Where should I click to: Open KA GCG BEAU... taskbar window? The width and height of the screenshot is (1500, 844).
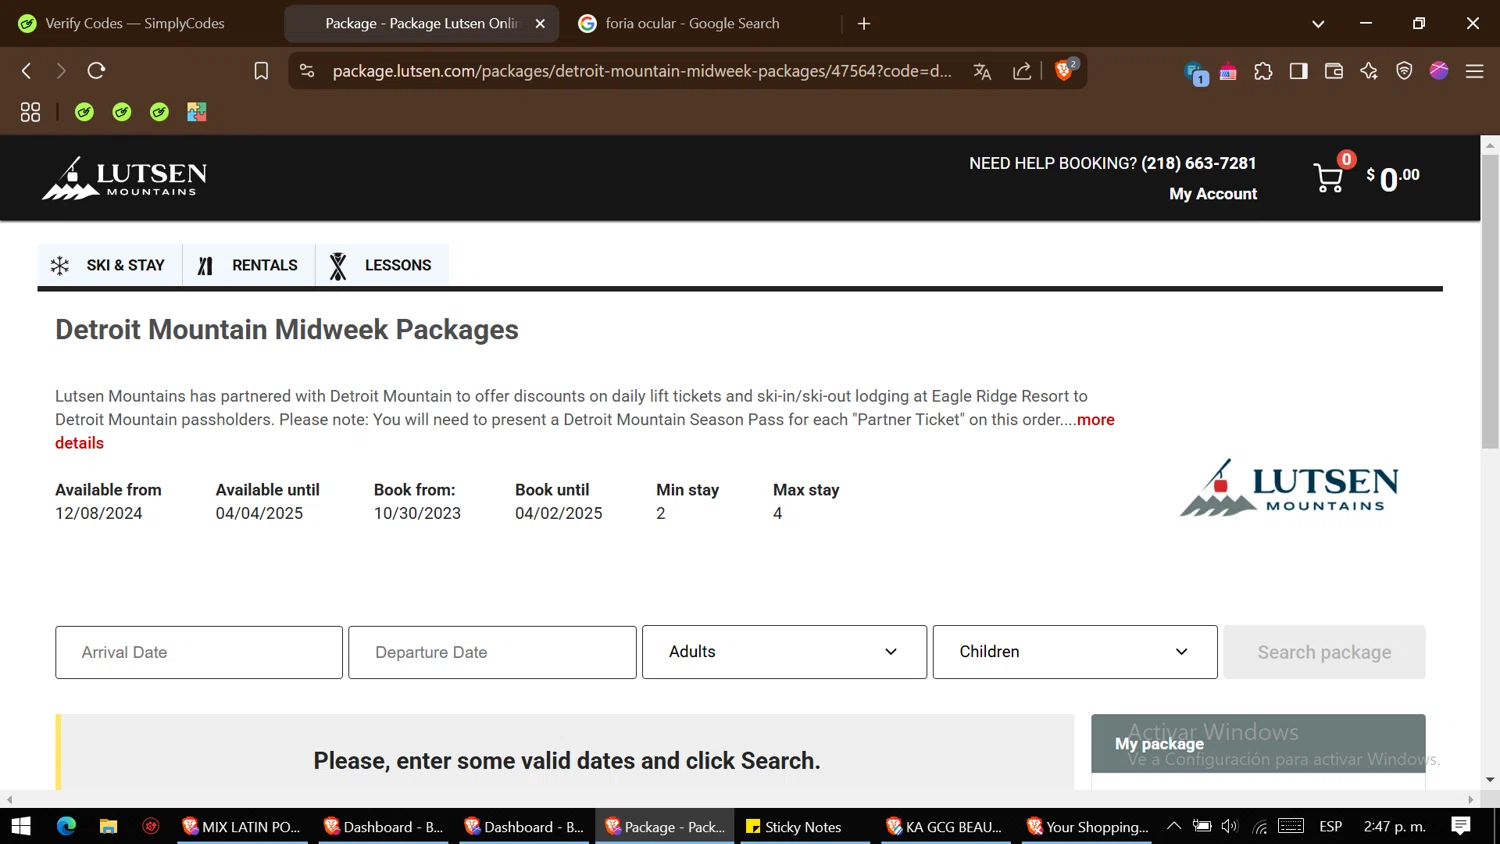(945, 826)
